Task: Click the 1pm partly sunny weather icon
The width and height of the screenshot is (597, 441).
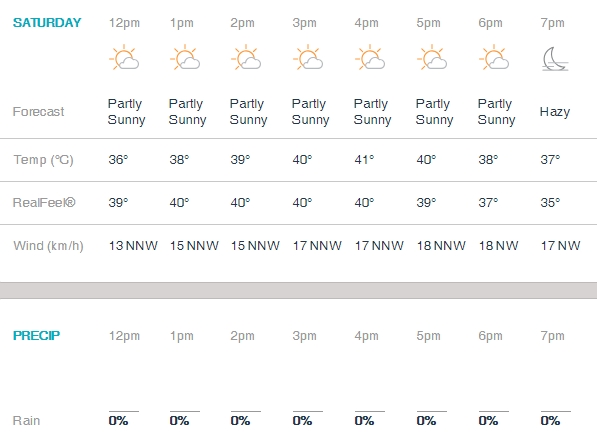Action: click(185, 58)
